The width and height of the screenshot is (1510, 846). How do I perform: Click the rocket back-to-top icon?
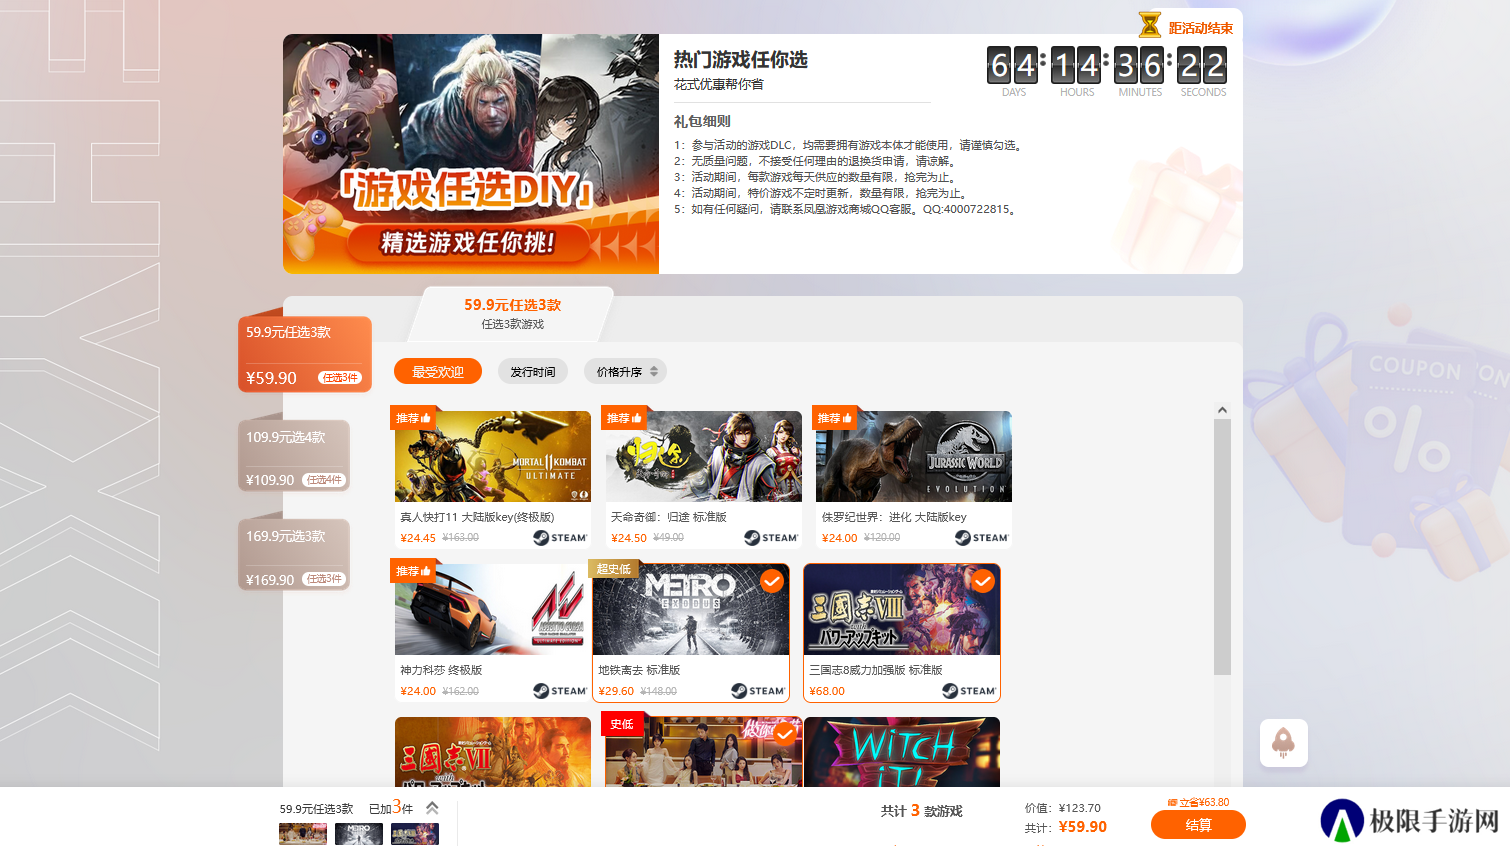(x=1284, y=743)
